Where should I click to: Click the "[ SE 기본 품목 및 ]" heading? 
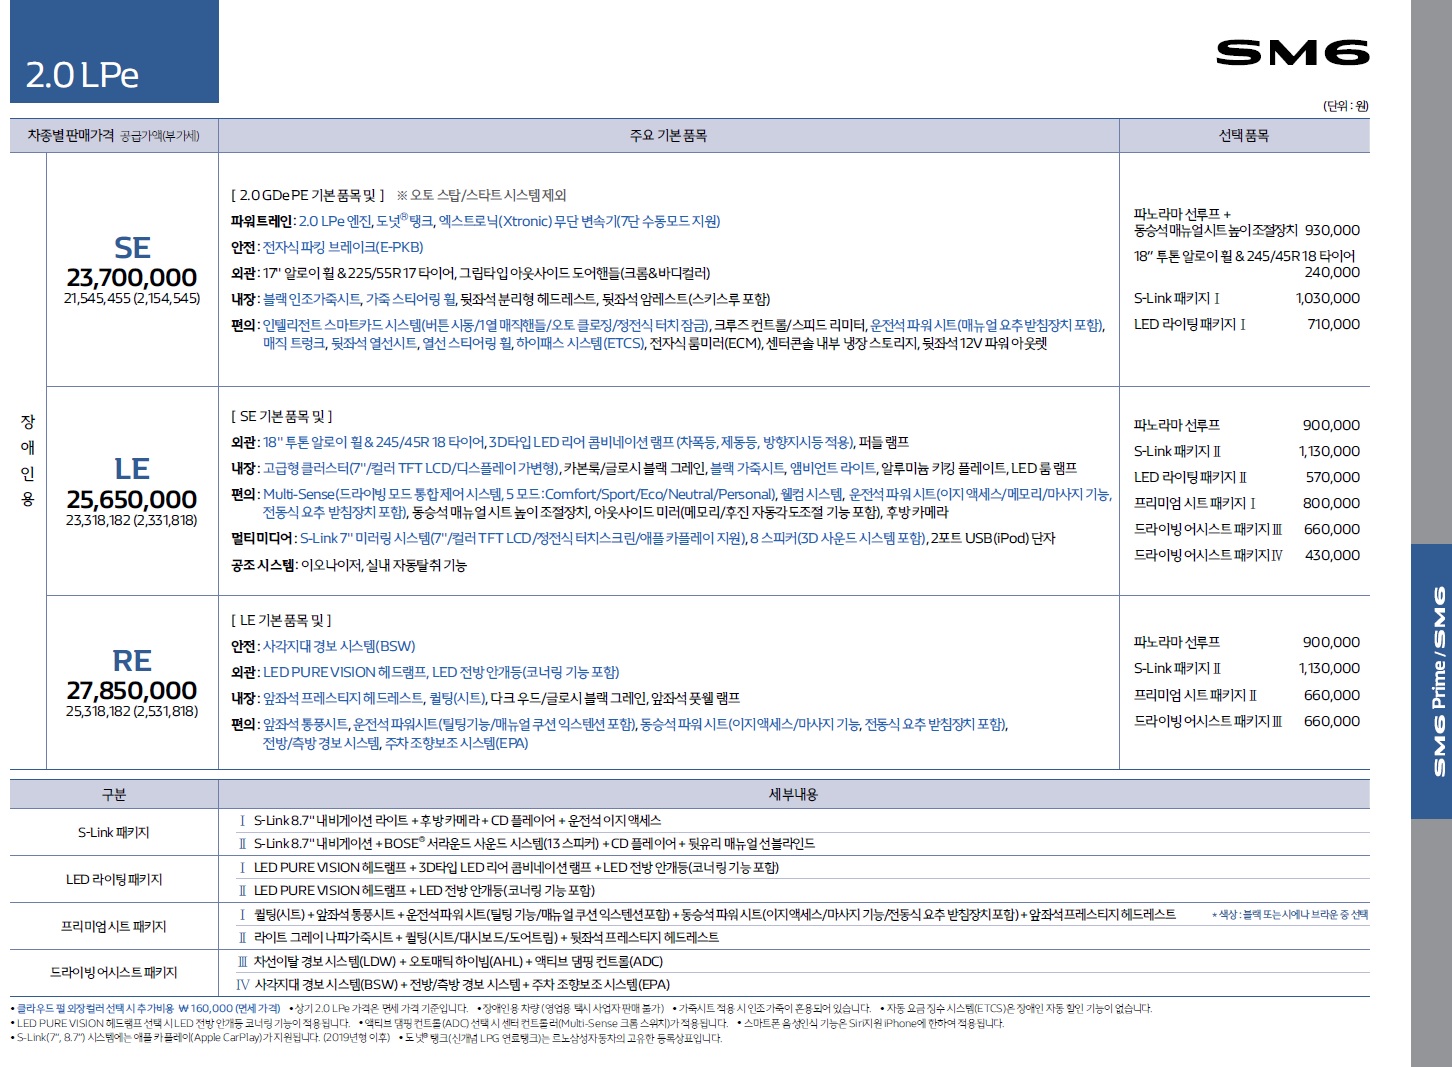pos(282,416)
